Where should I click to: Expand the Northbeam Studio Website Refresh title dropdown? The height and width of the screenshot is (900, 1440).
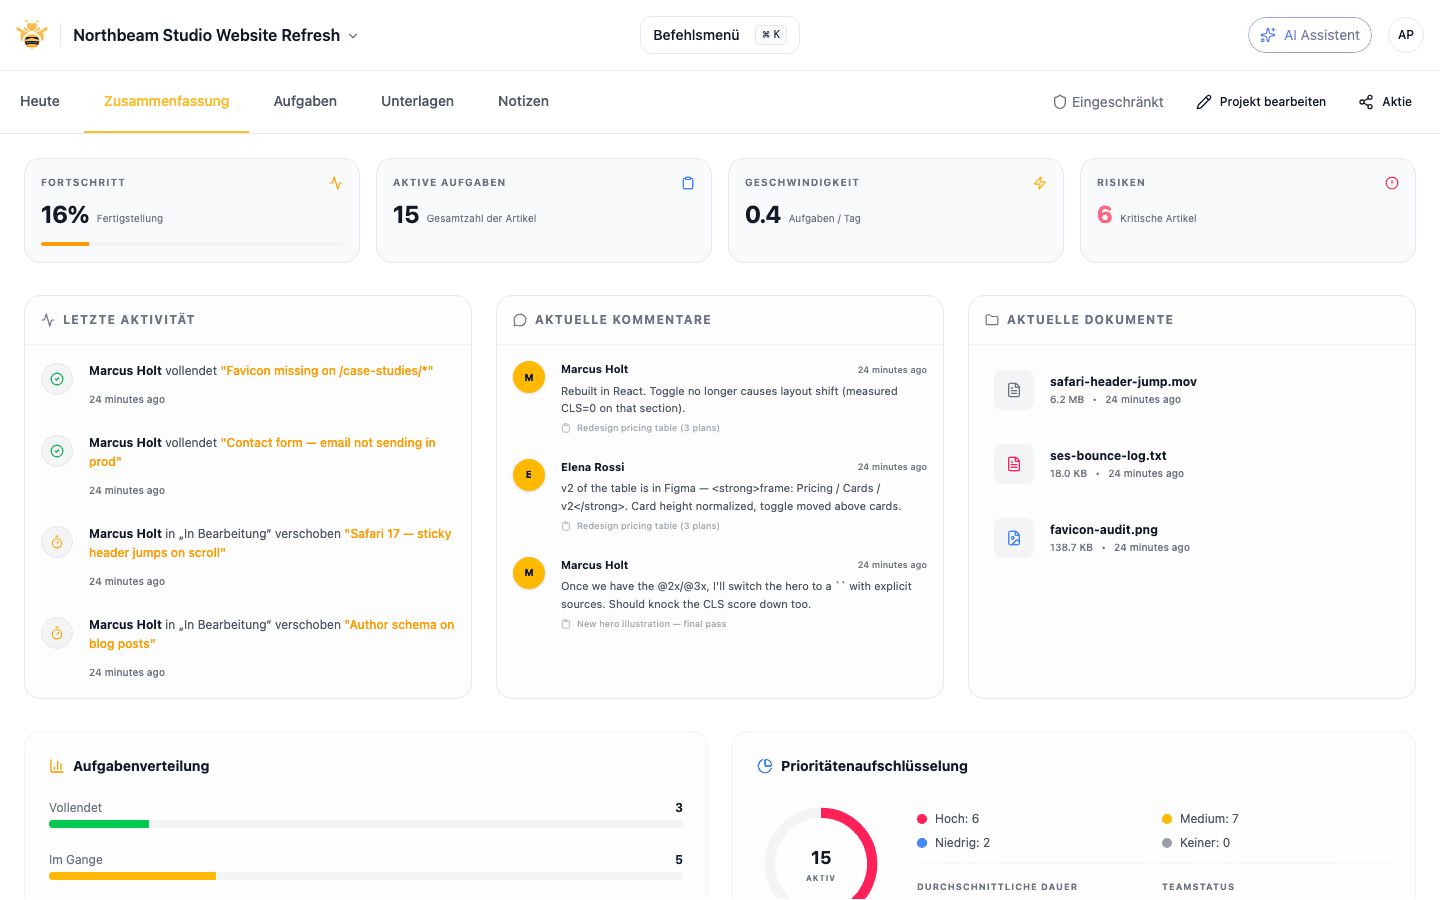352,34
